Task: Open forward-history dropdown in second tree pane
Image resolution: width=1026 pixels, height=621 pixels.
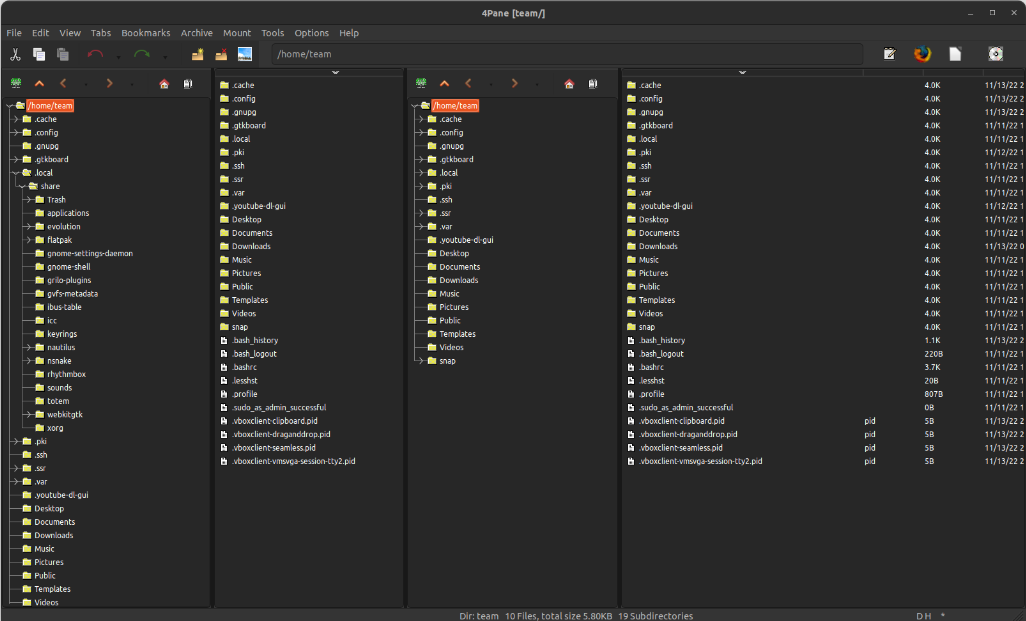Action: (x=537, y=84)
